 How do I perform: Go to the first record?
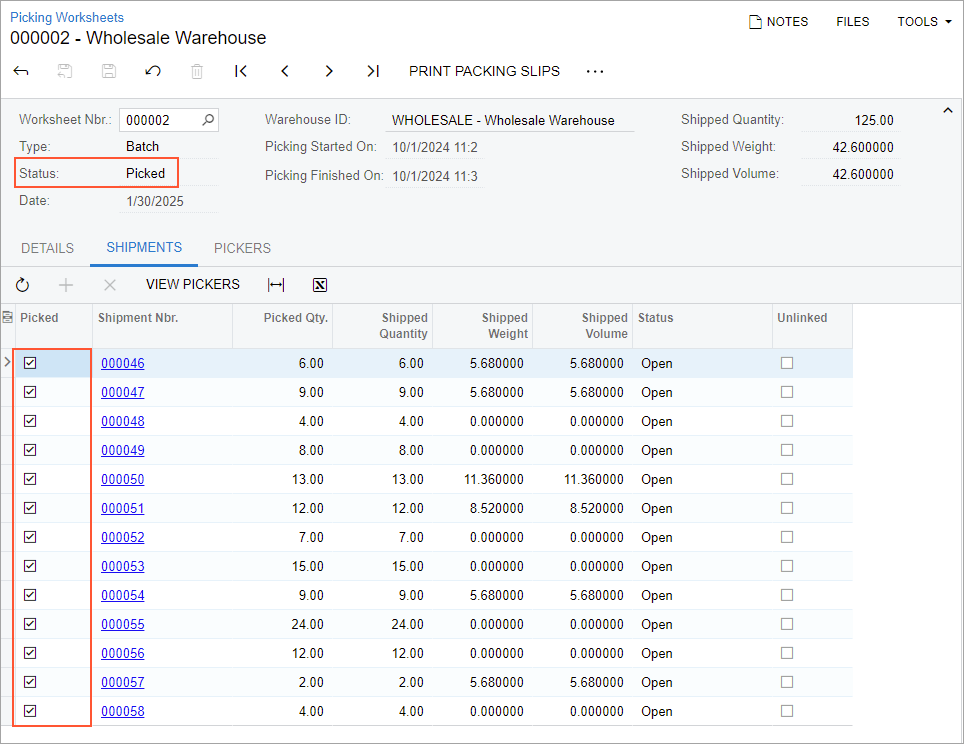pyautogui.click(x=241, y=71)
